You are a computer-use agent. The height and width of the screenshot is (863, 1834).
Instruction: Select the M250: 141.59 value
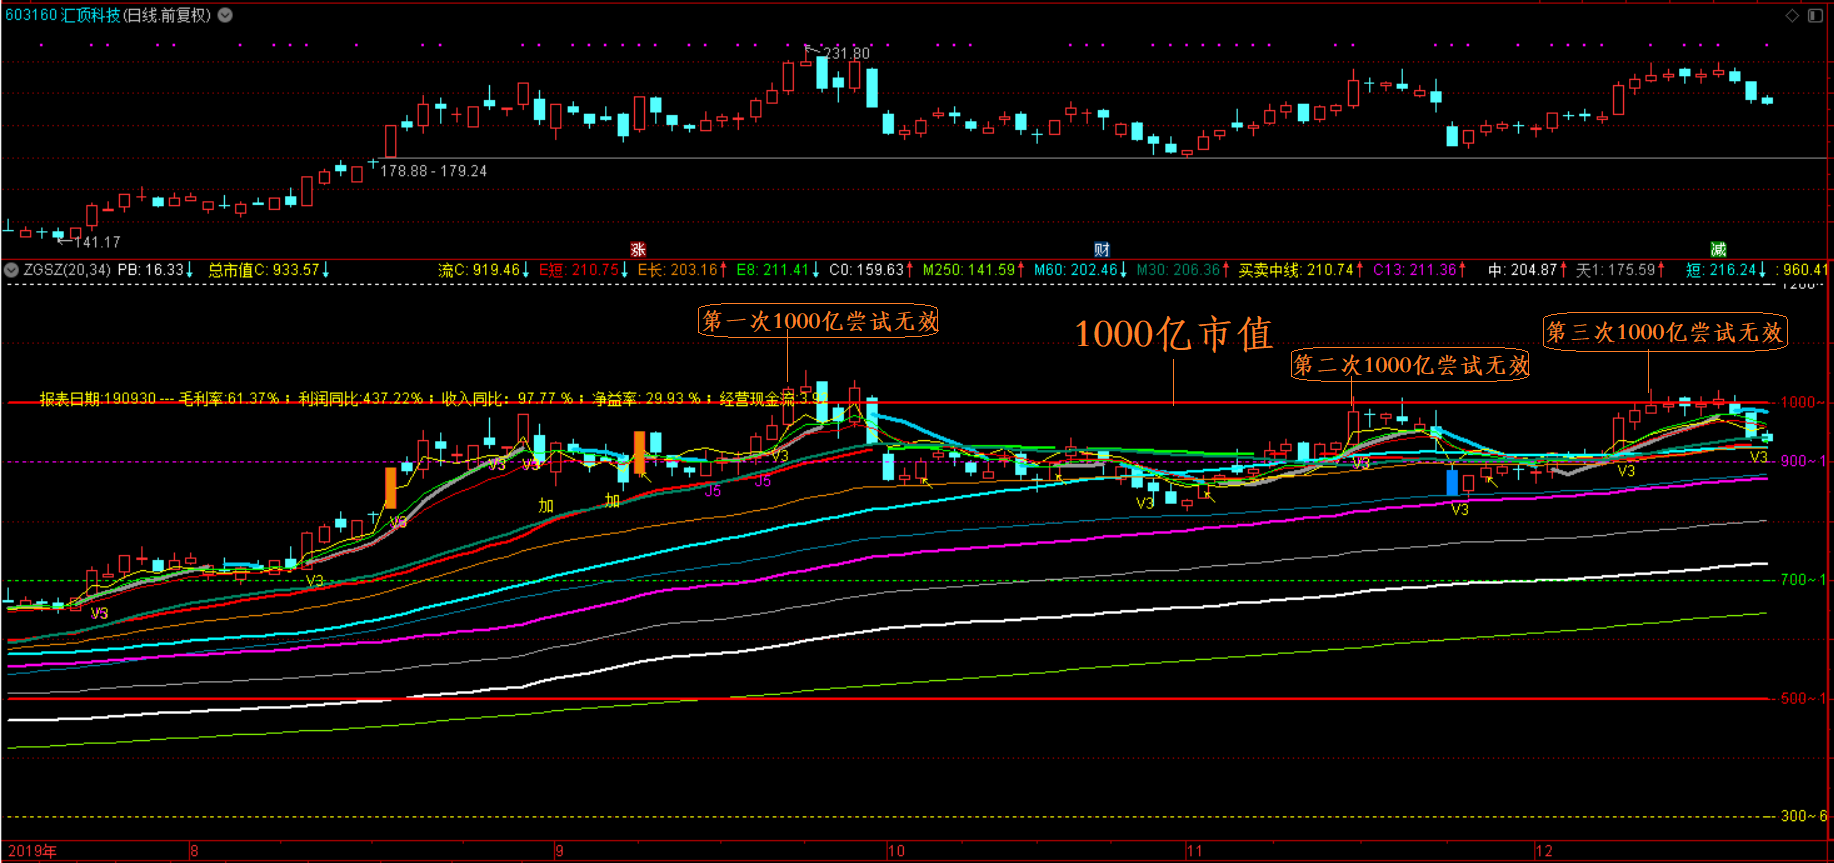(973, 270)
